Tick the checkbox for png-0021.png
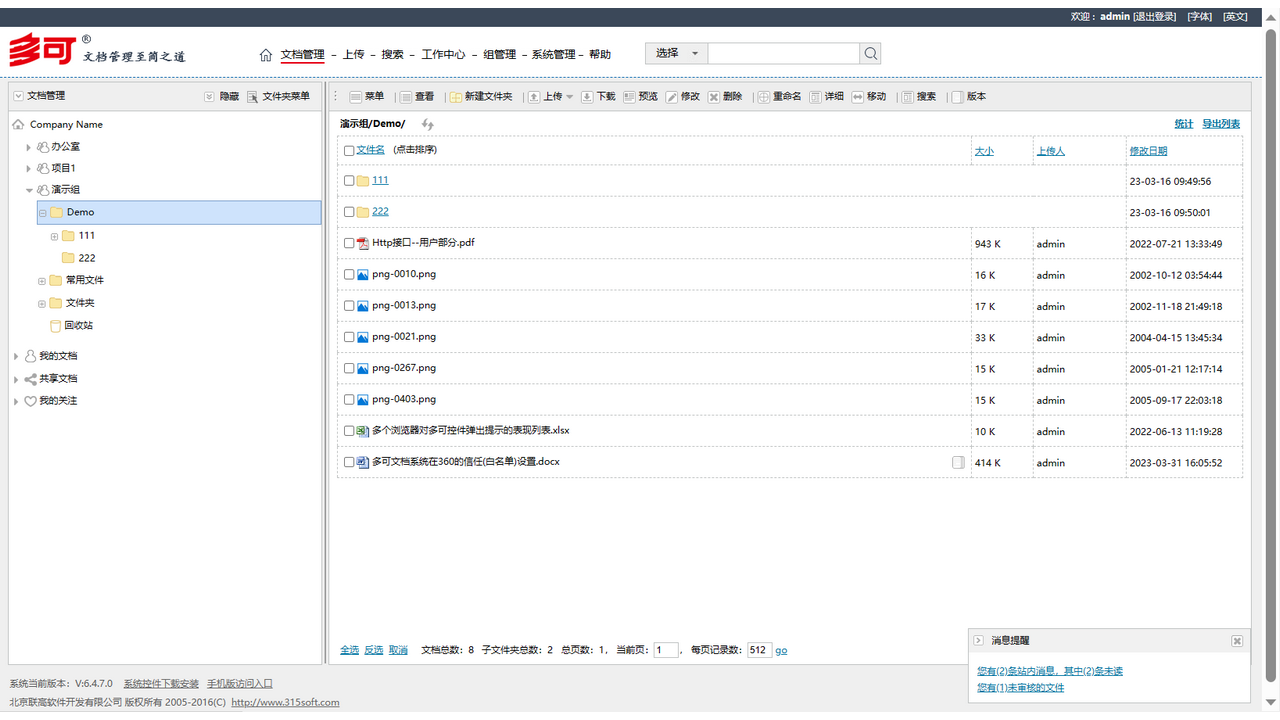 click(349, 337)
